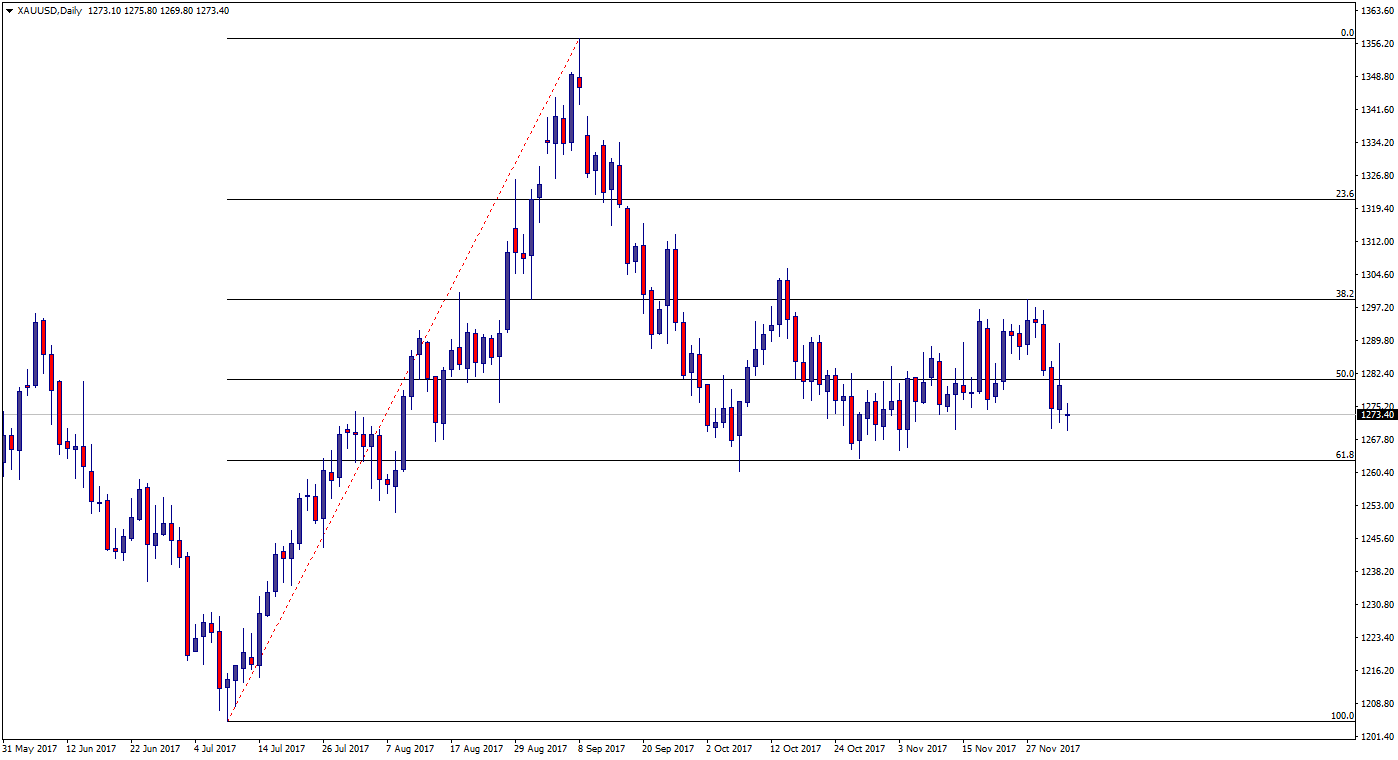Screen dimensions: 1398x760
Task: Click the red dashed Fibonacci trend line
Action: click(x=400, y=380)
